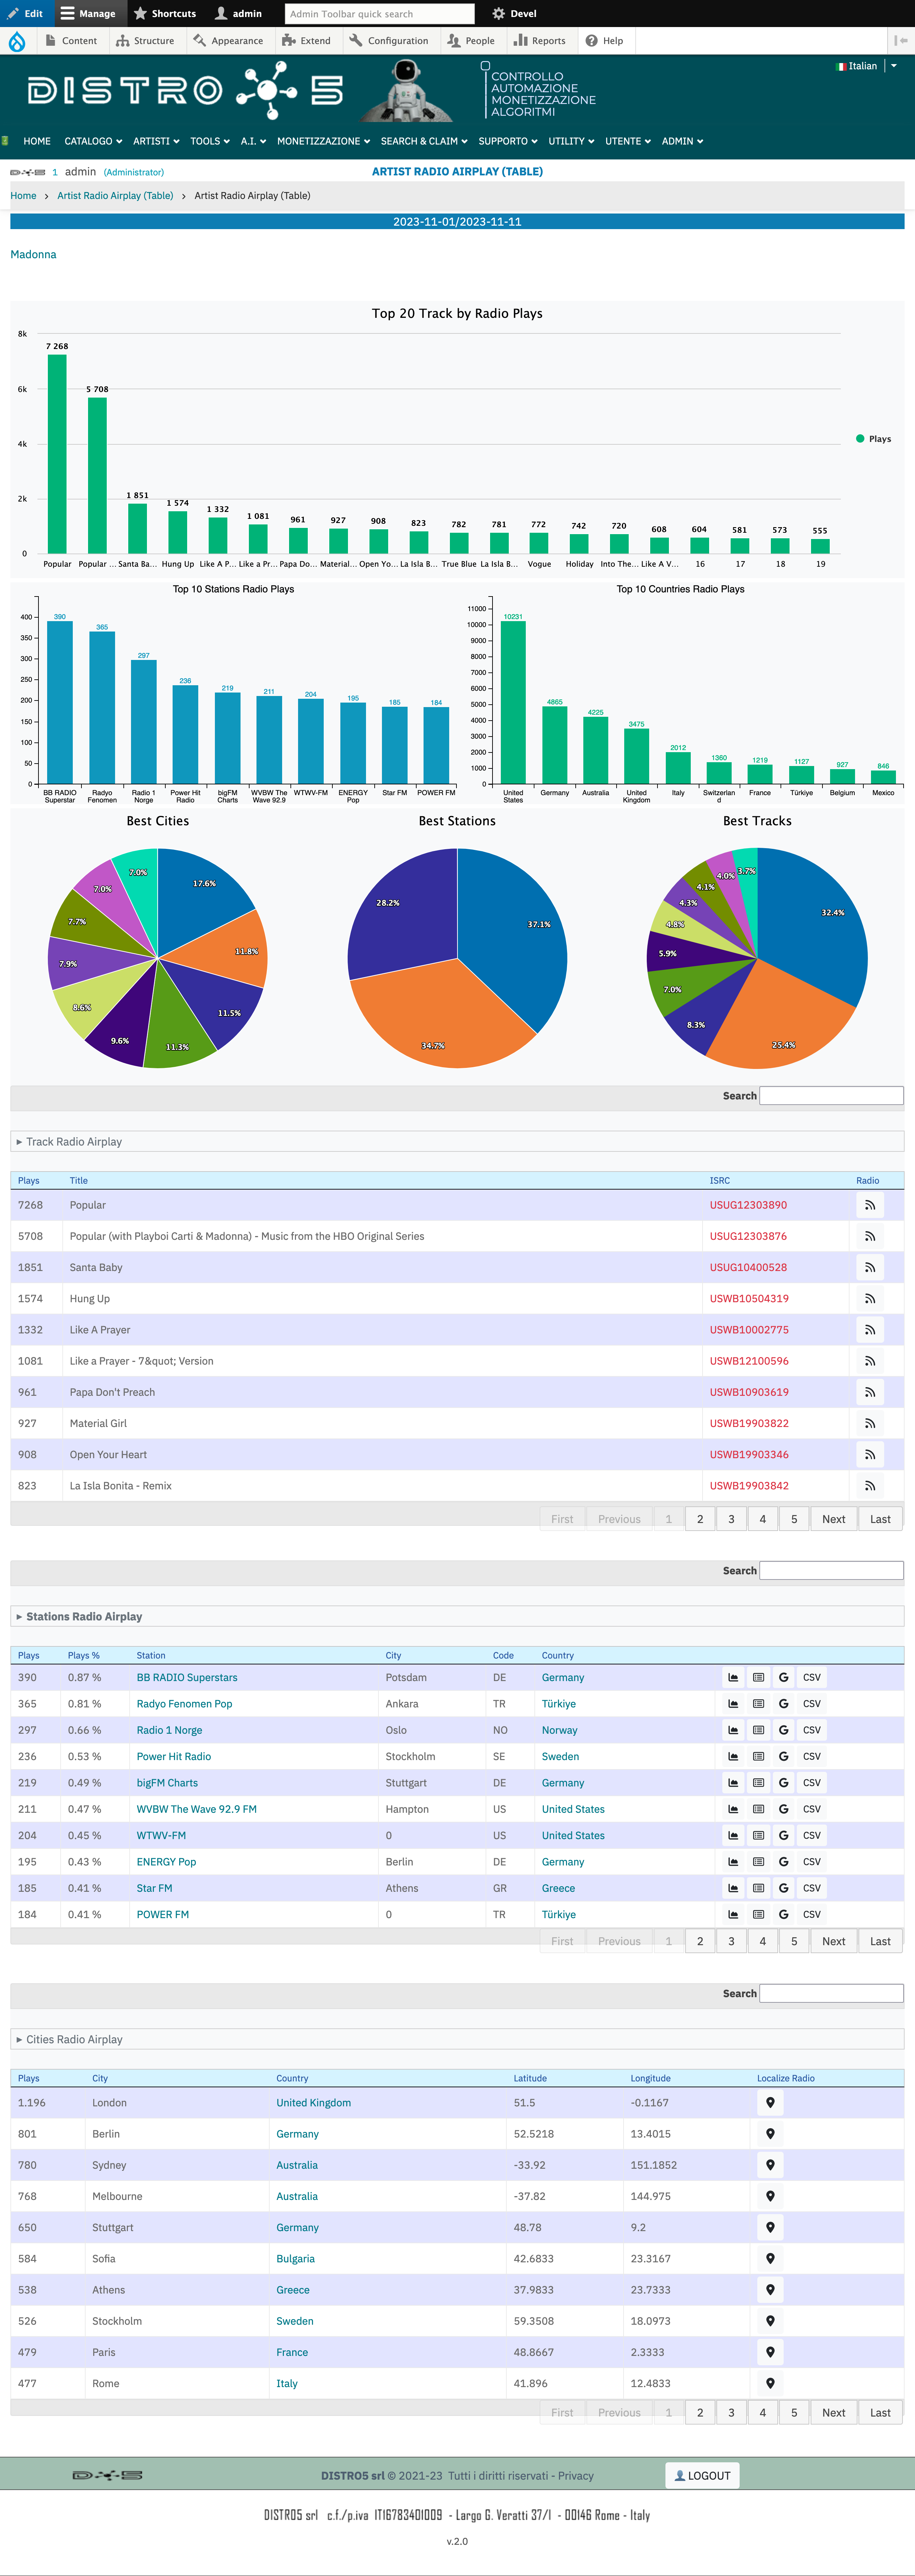Click the Drupal drop logo icon
The image size is (915, 2576).
click(17, 41)
